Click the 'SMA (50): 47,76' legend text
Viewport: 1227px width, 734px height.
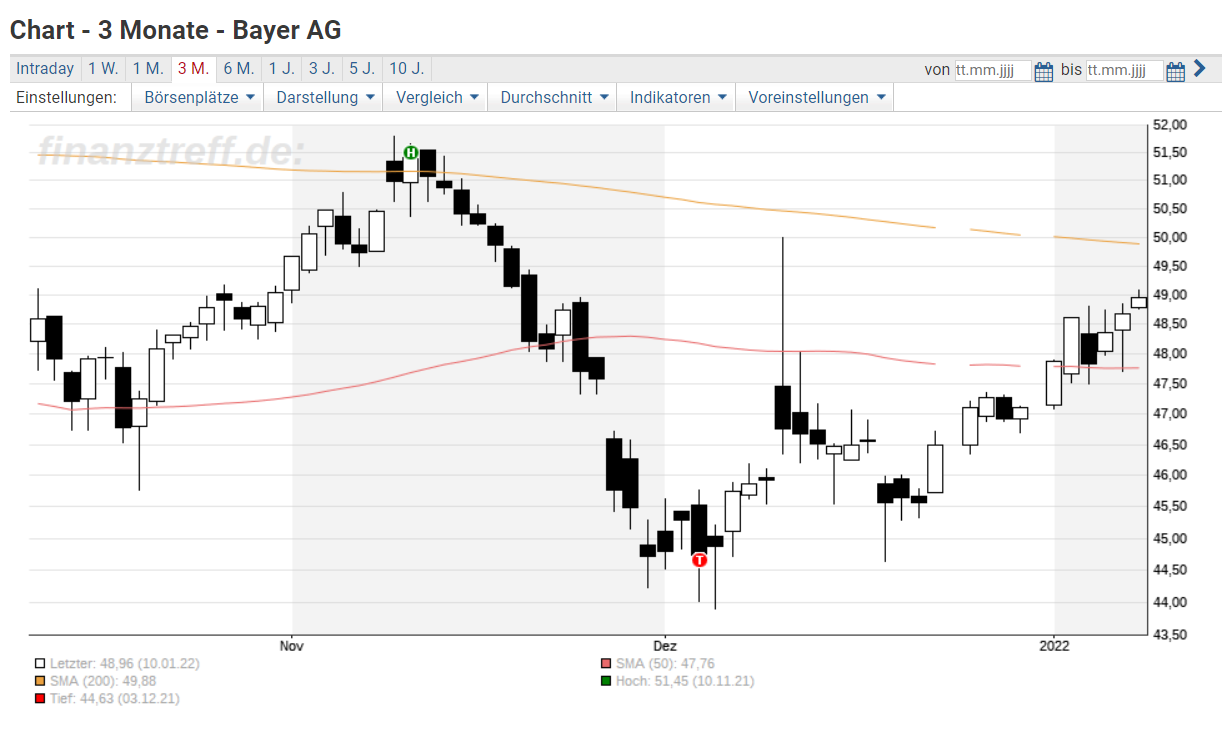click(x=665, y=663)
